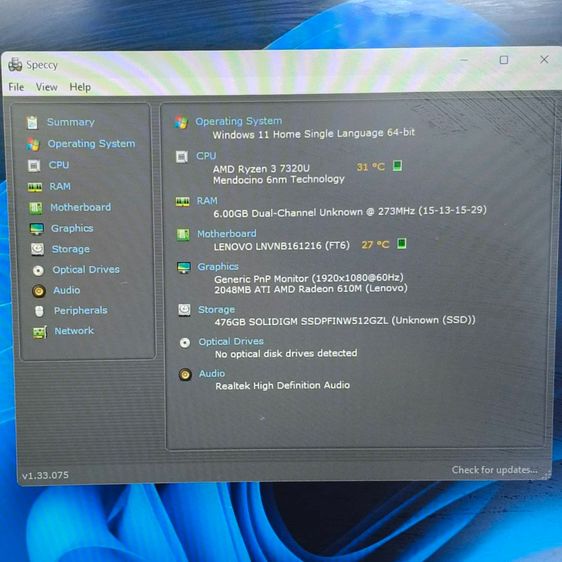This screenshot has height=562, width=562.
Task: Click the Operating System flag icon in sidebar
Action: pos(33,144)
